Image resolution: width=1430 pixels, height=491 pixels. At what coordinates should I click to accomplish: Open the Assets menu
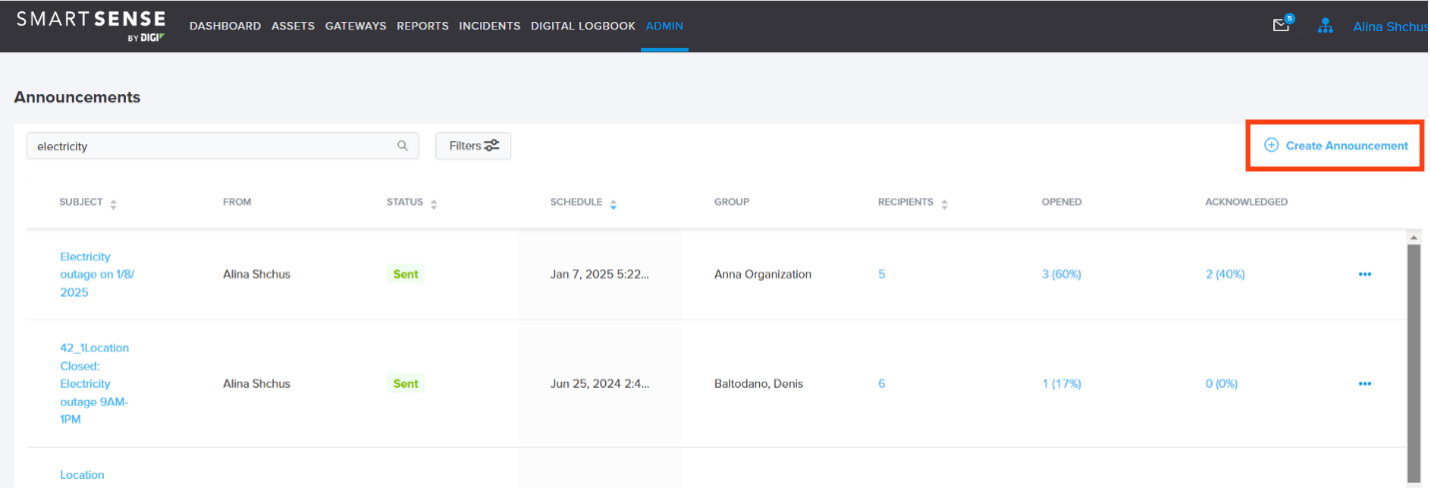click(293, 26)
